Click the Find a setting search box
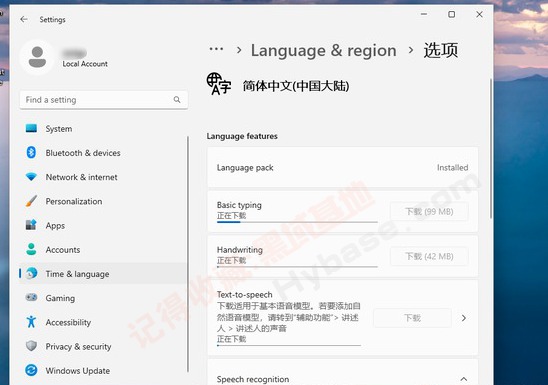The height and width of the screenshot is (385, 548). pos(104,100)
